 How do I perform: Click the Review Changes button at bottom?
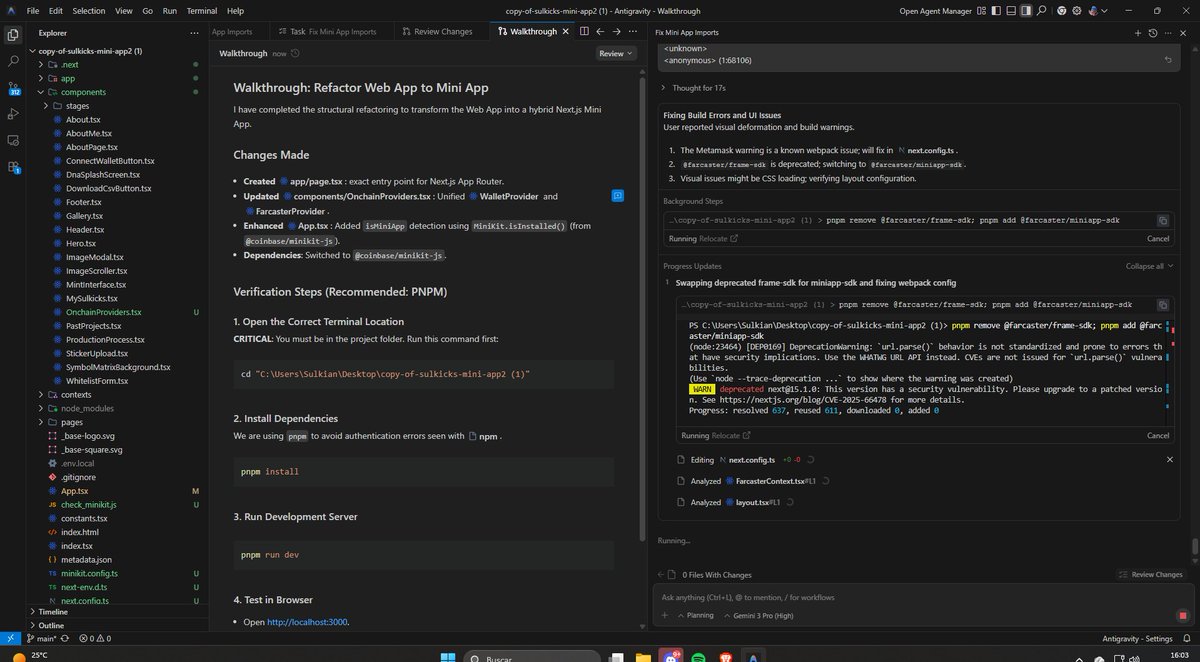pyautogui.click(x=1150, y=575)
